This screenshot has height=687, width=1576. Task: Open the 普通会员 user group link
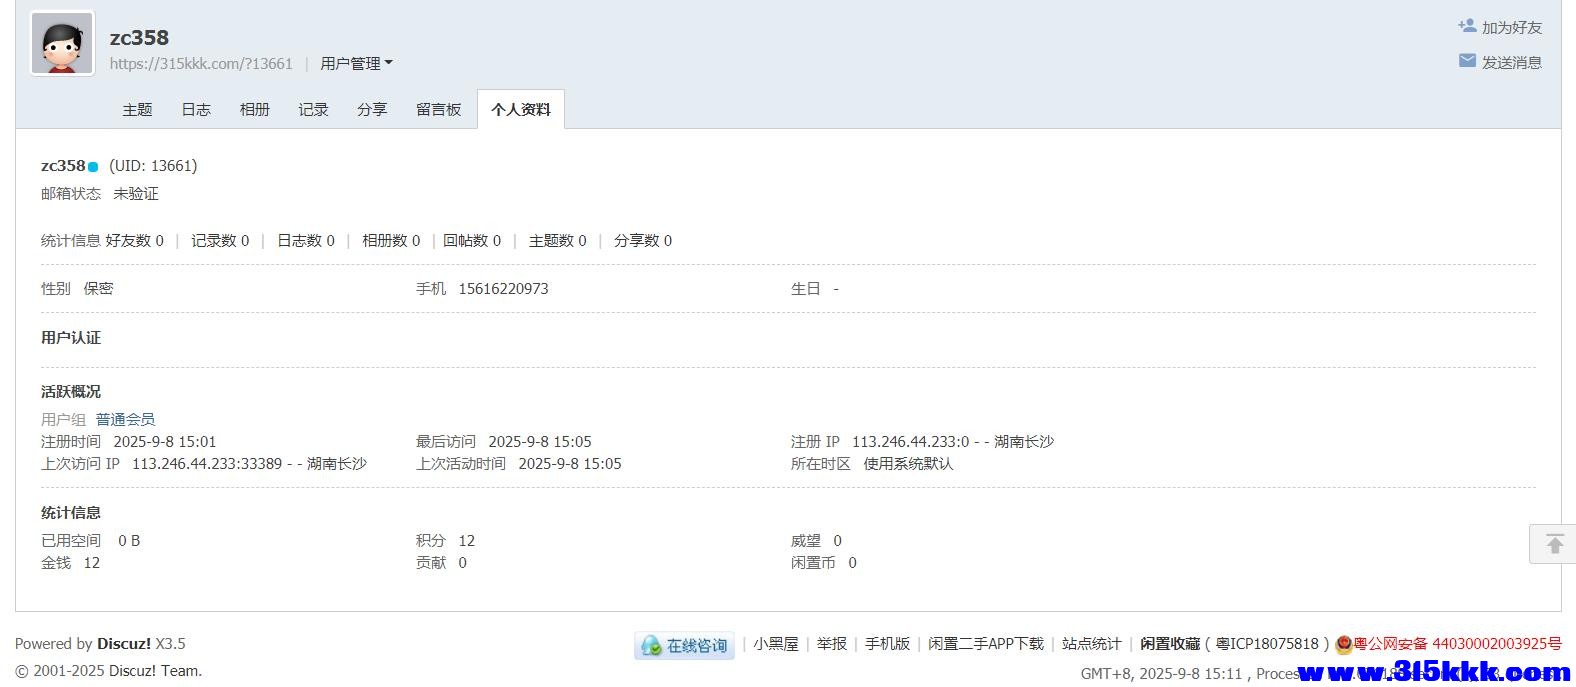pyautogui.click(x=125, y=420)
